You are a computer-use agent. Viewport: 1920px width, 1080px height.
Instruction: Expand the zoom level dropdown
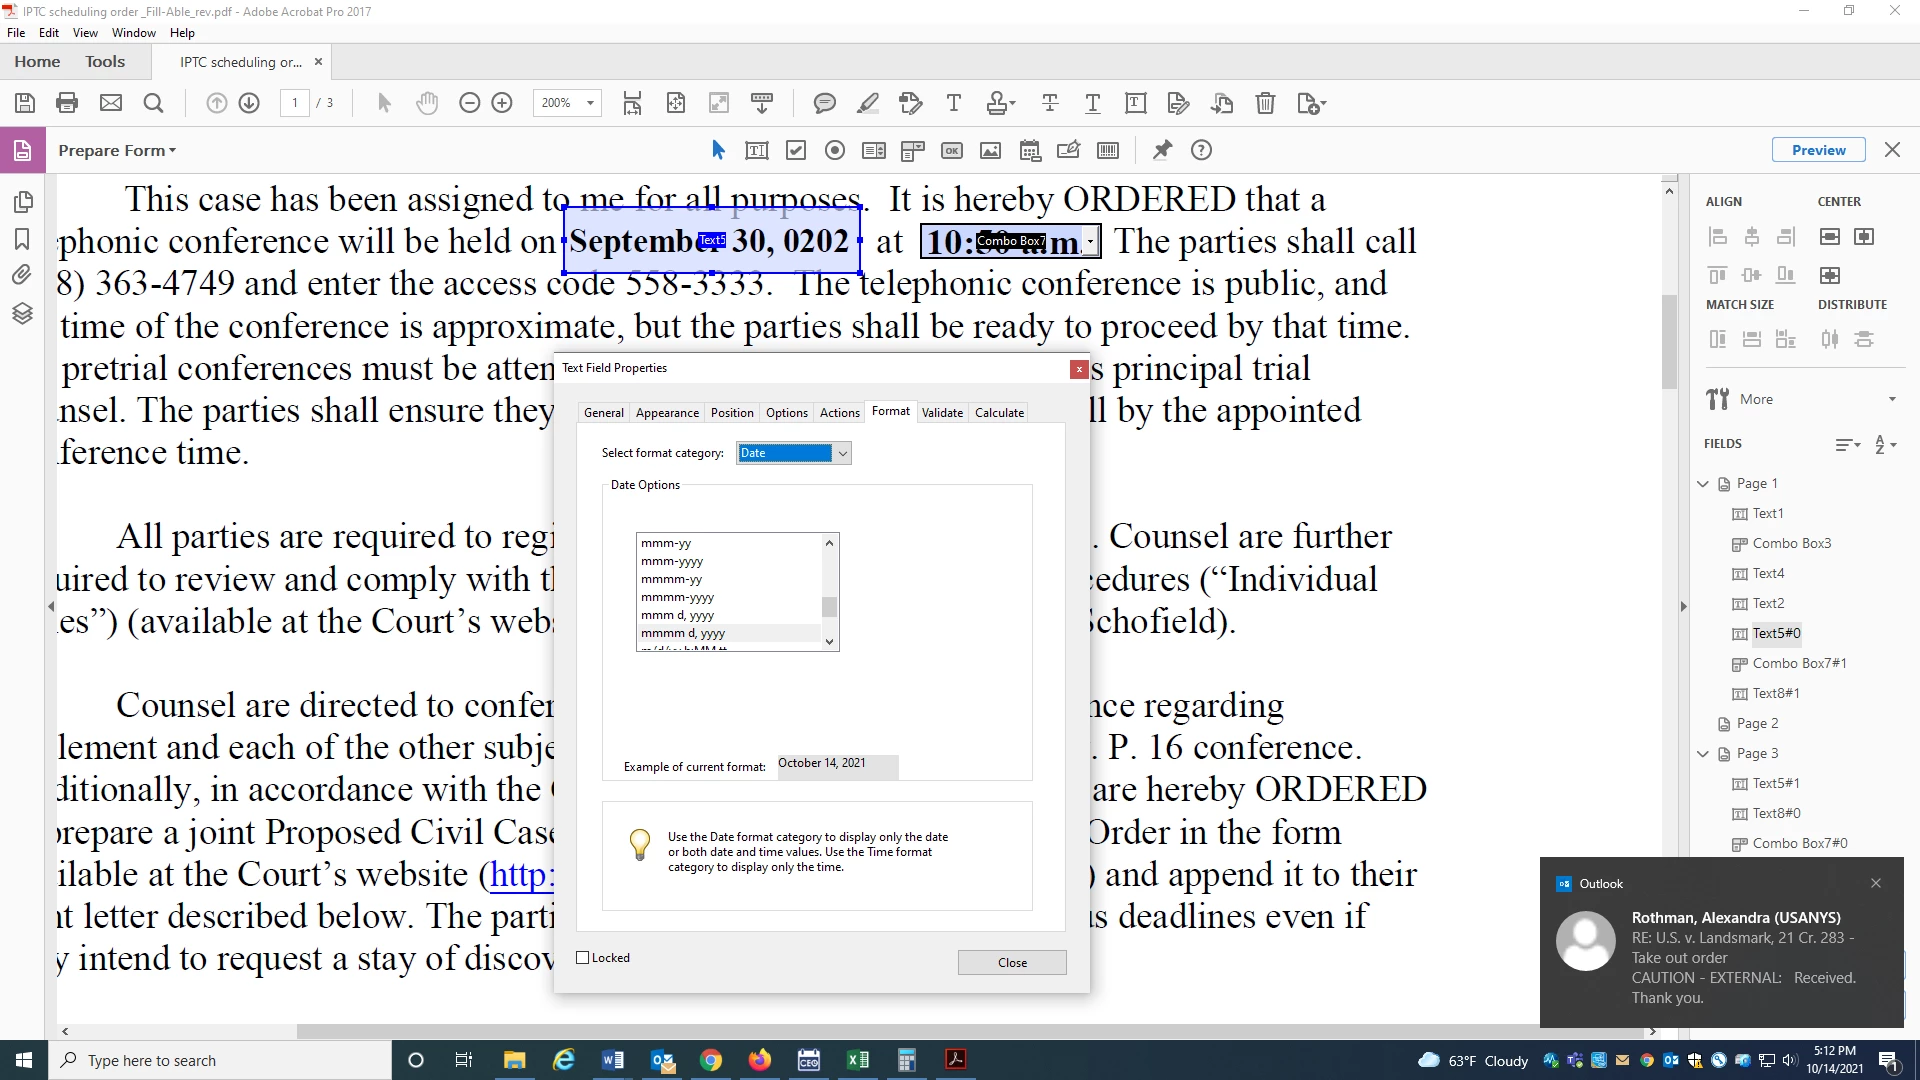click(590, 103)
